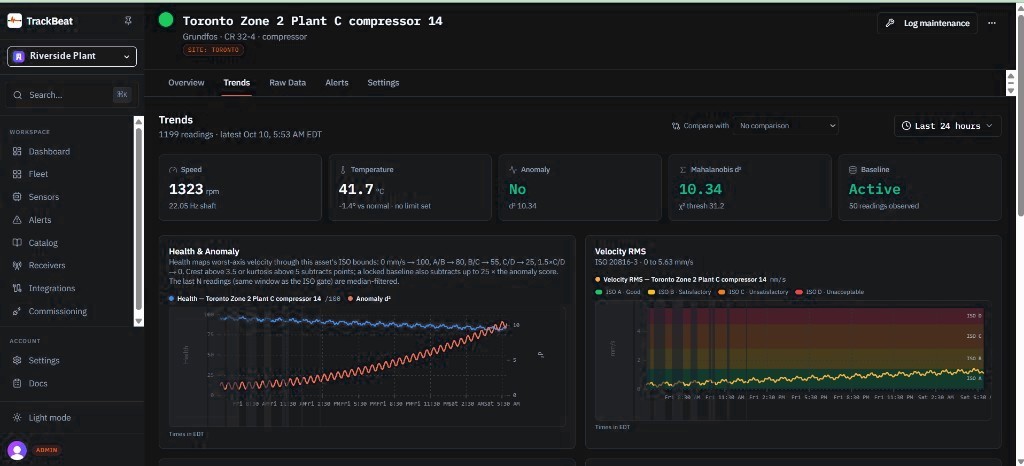Click the Baseline database icon
1024x466 pixels.
[x=852, y=170]
